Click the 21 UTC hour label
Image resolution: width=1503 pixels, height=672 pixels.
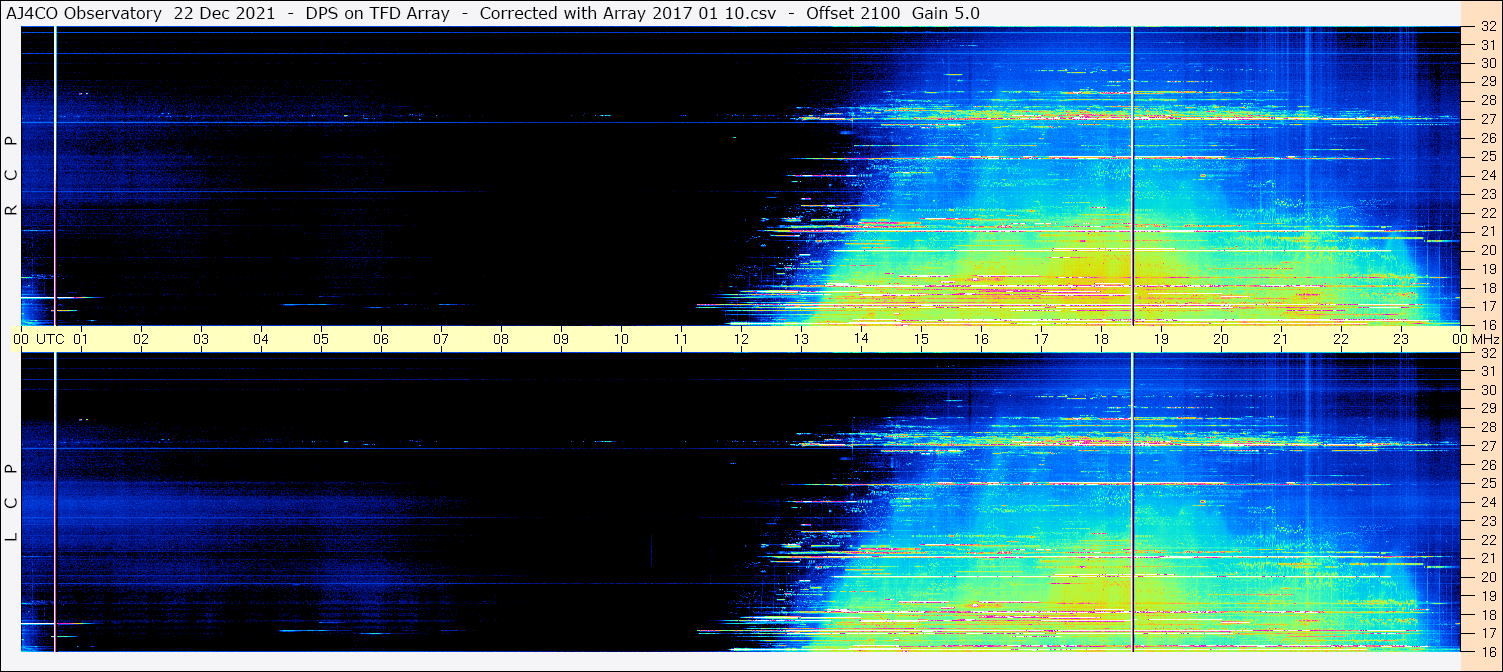coord(1281,339)
